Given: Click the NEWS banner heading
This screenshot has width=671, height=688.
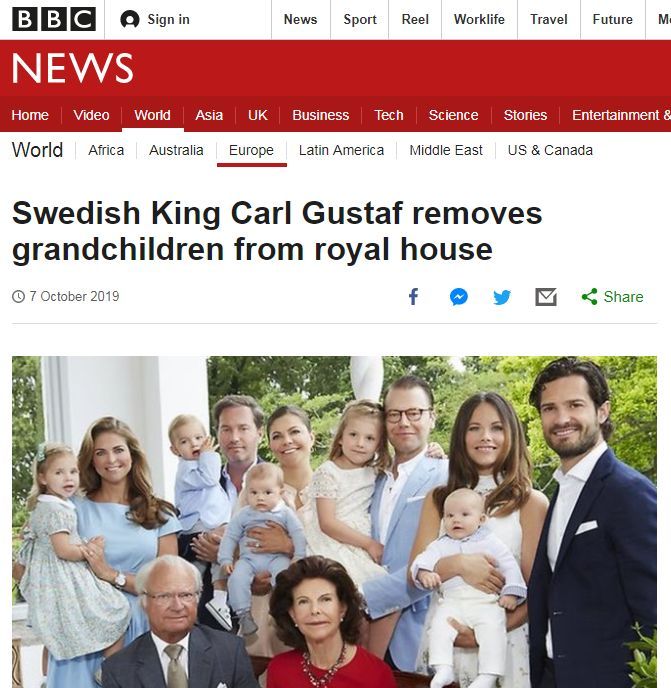Looking at the screenshot, I should 72,68.
